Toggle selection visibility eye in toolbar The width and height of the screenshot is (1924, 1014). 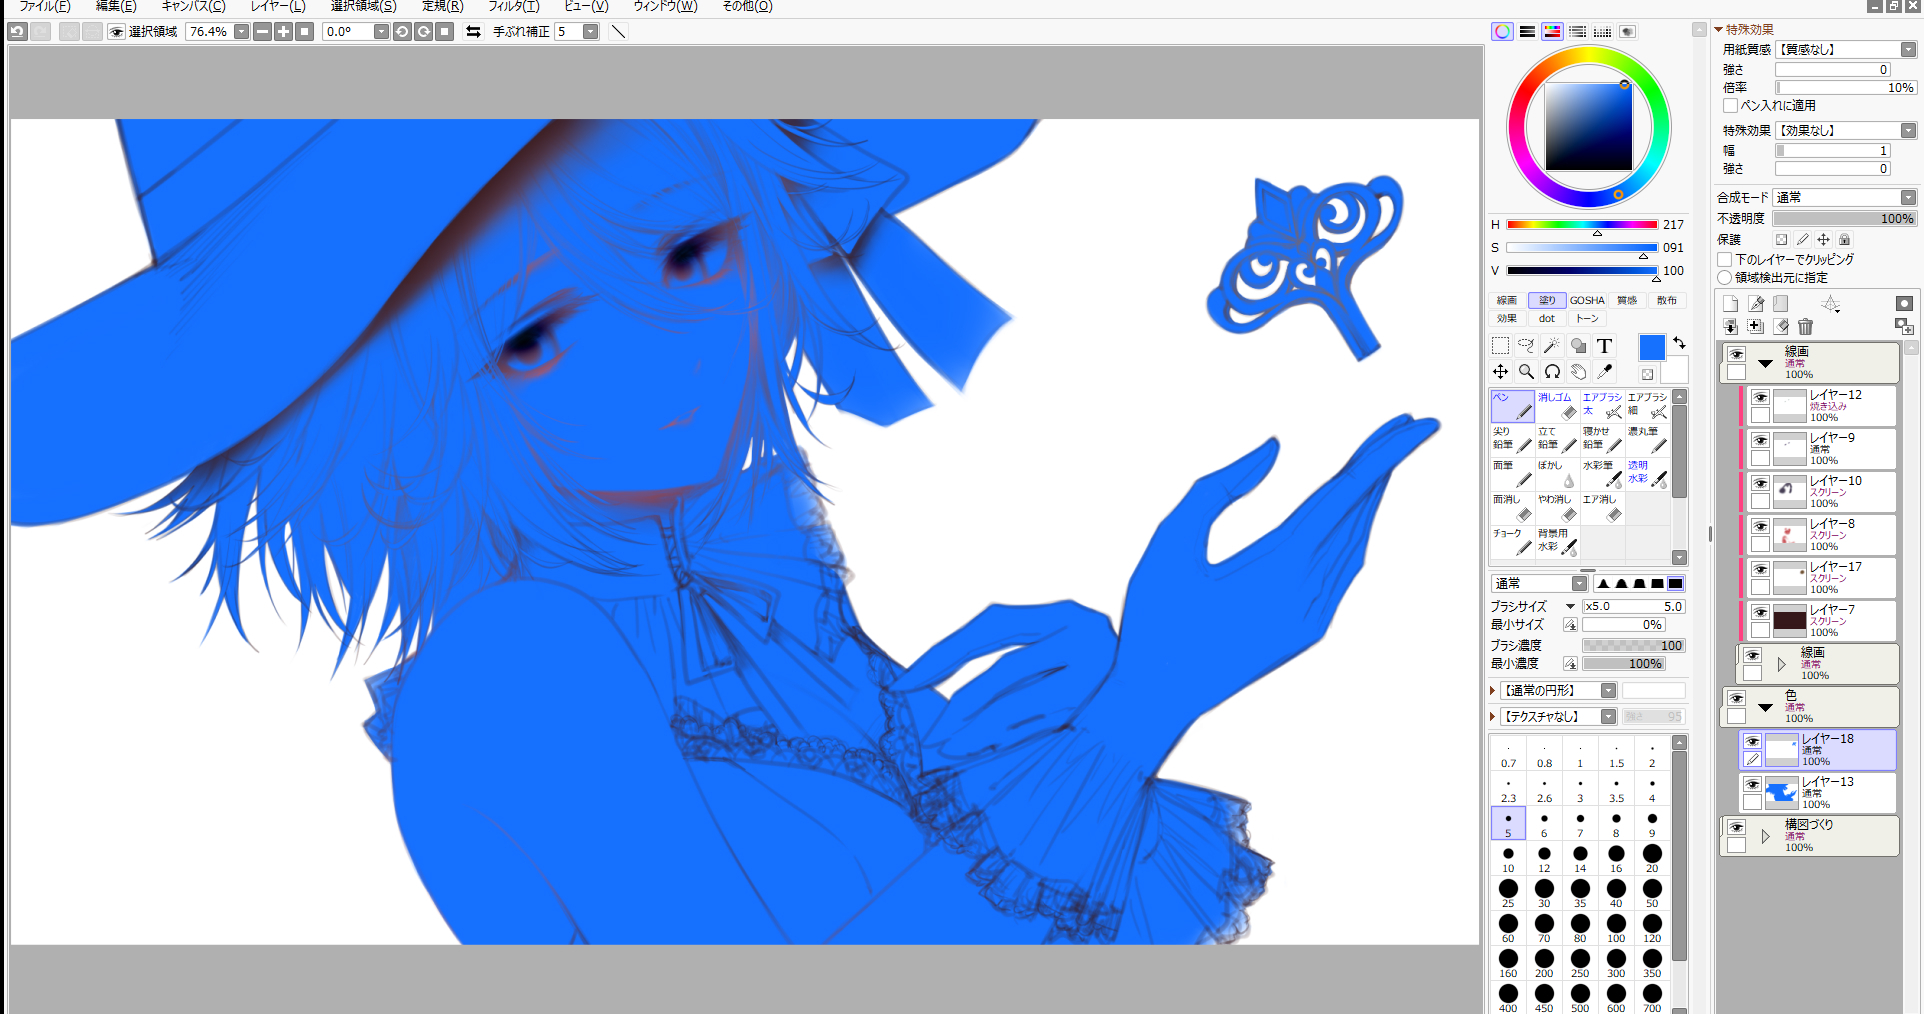(116, 32)
